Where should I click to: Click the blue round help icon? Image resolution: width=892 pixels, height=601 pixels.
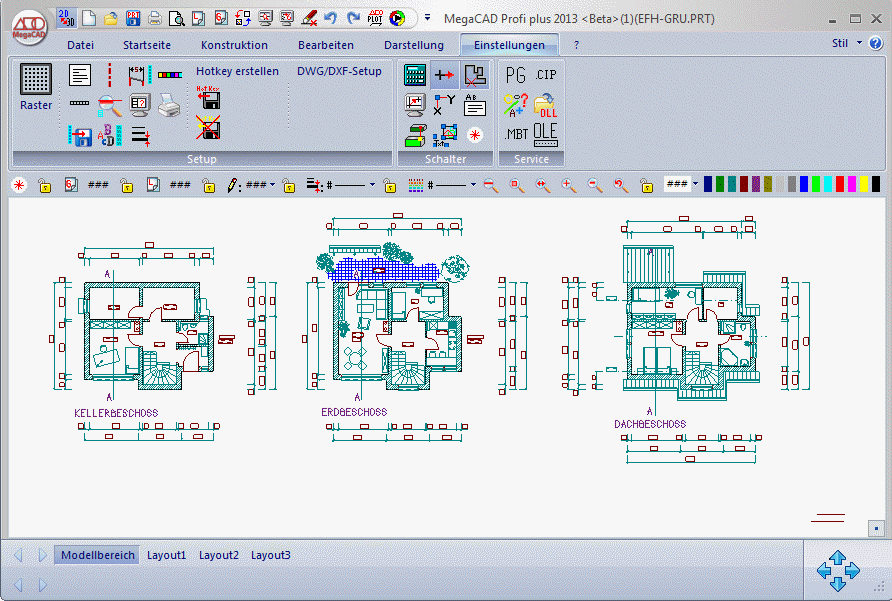876,43
